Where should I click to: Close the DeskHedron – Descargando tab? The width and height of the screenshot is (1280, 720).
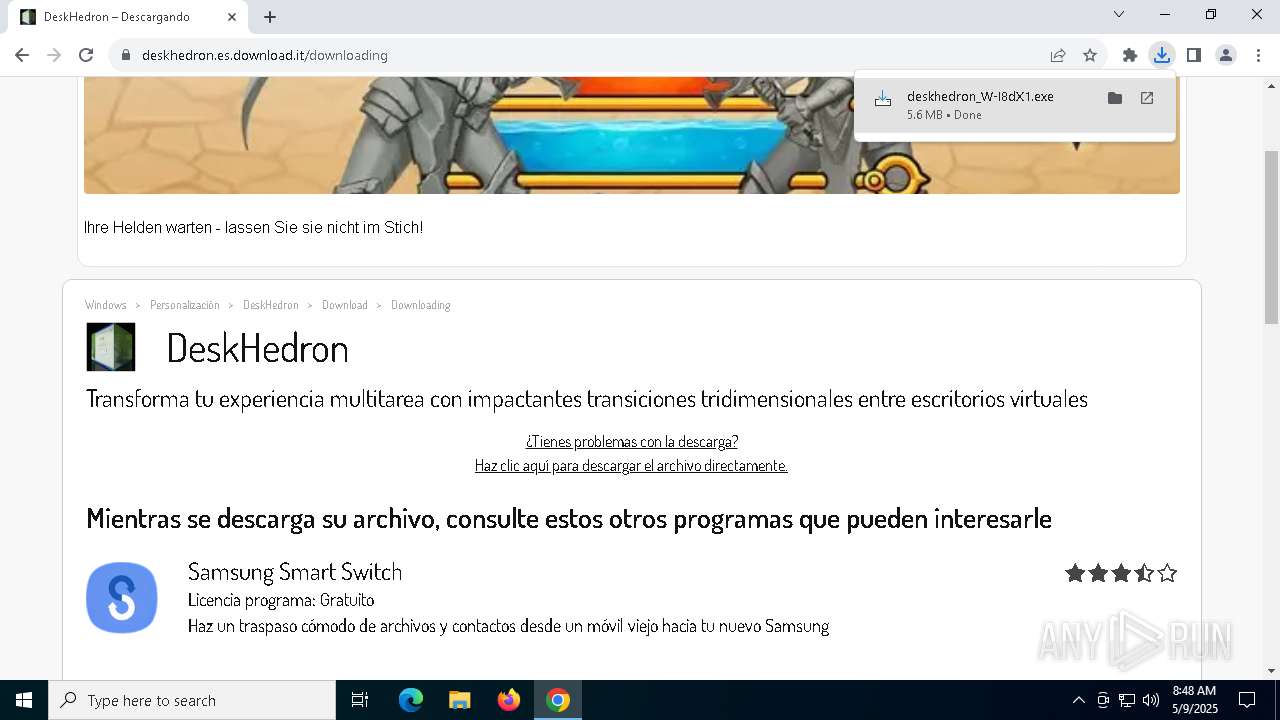point(232,17)
